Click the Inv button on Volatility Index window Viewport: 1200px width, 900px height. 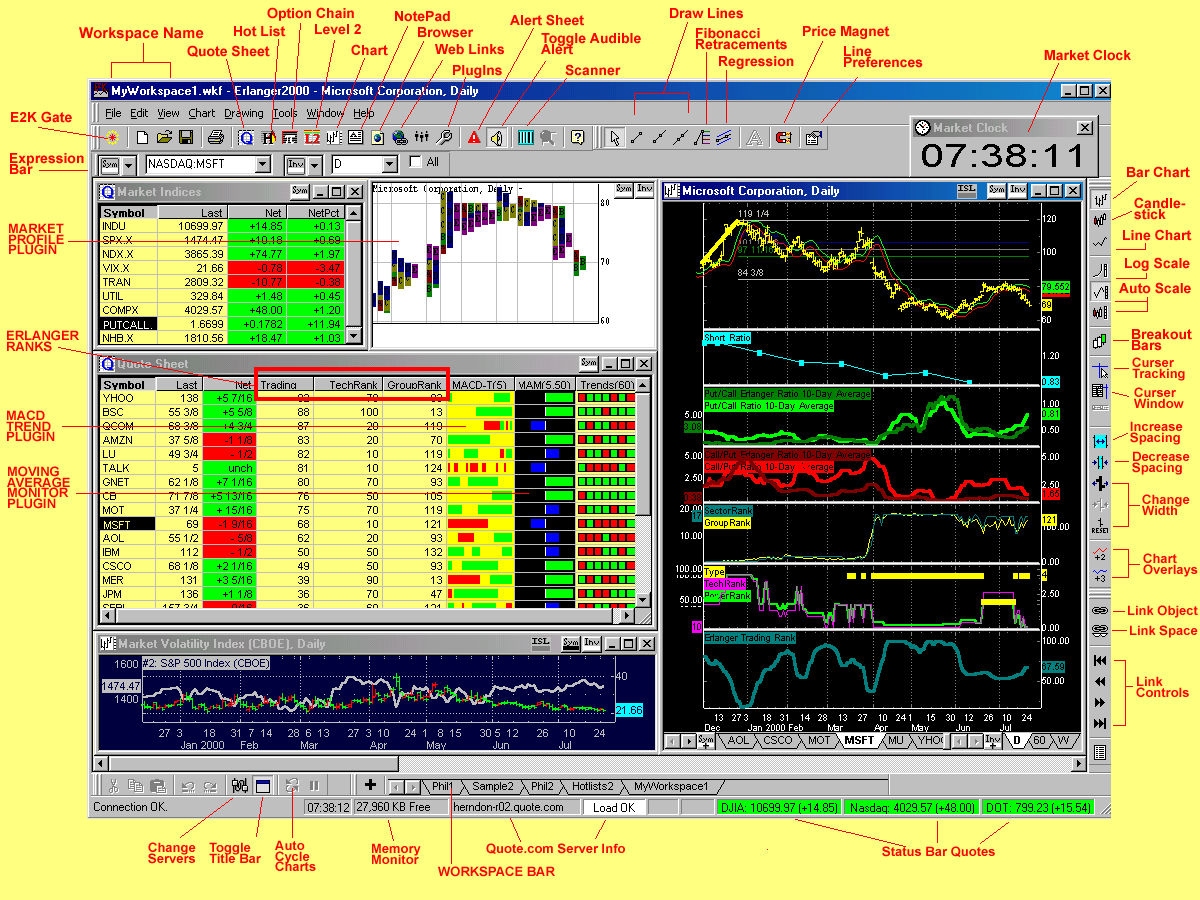pyautogui.click(x=592, y=643)
